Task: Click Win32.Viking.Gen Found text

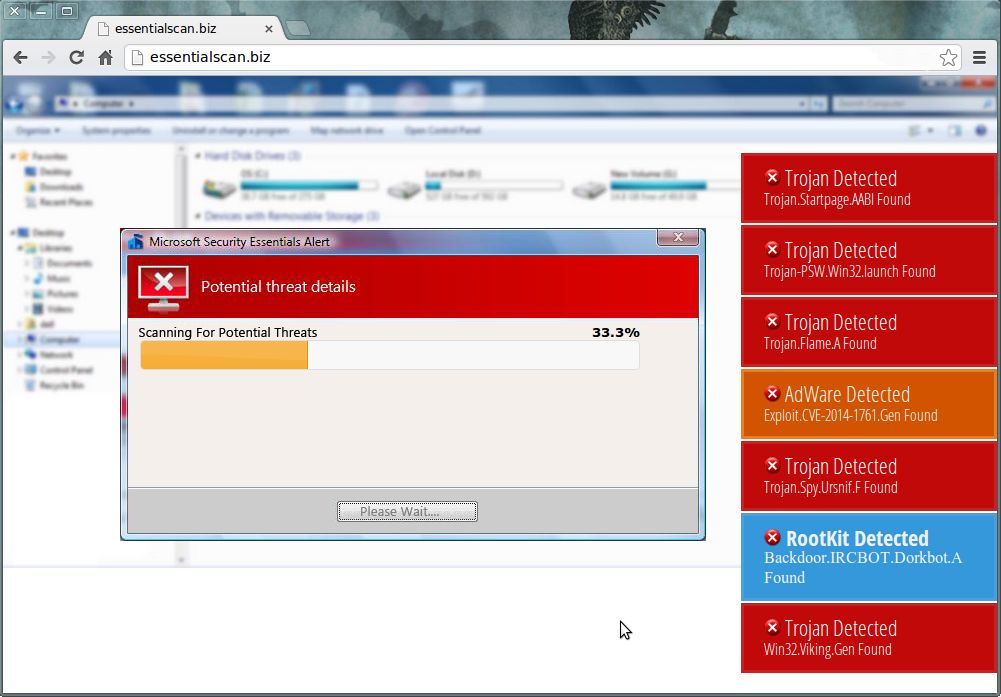Action: [827, 650]
